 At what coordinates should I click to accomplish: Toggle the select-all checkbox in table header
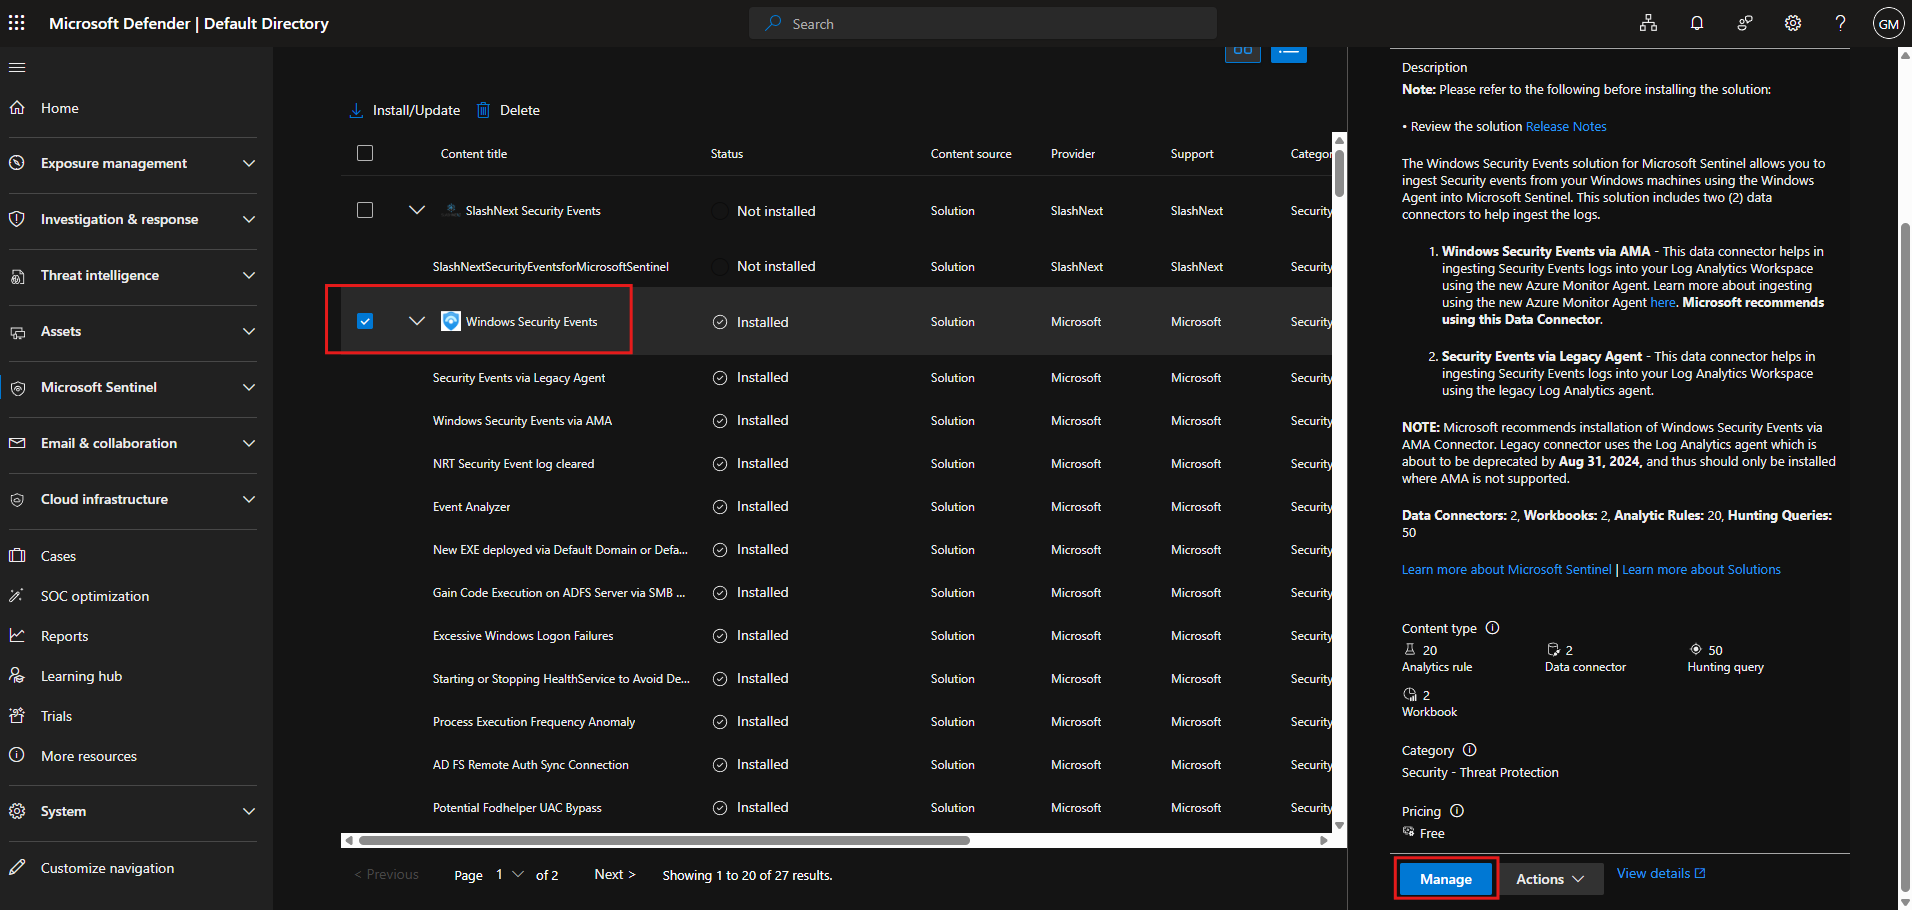[365, 153]
